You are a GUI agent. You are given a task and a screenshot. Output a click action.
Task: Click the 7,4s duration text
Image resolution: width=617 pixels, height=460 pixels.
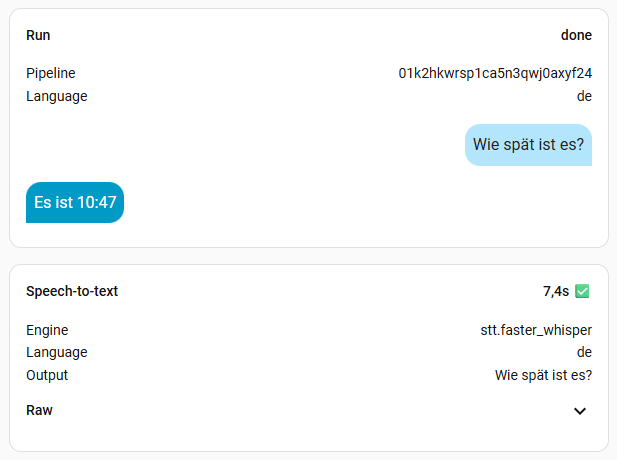tap(556, 291)
